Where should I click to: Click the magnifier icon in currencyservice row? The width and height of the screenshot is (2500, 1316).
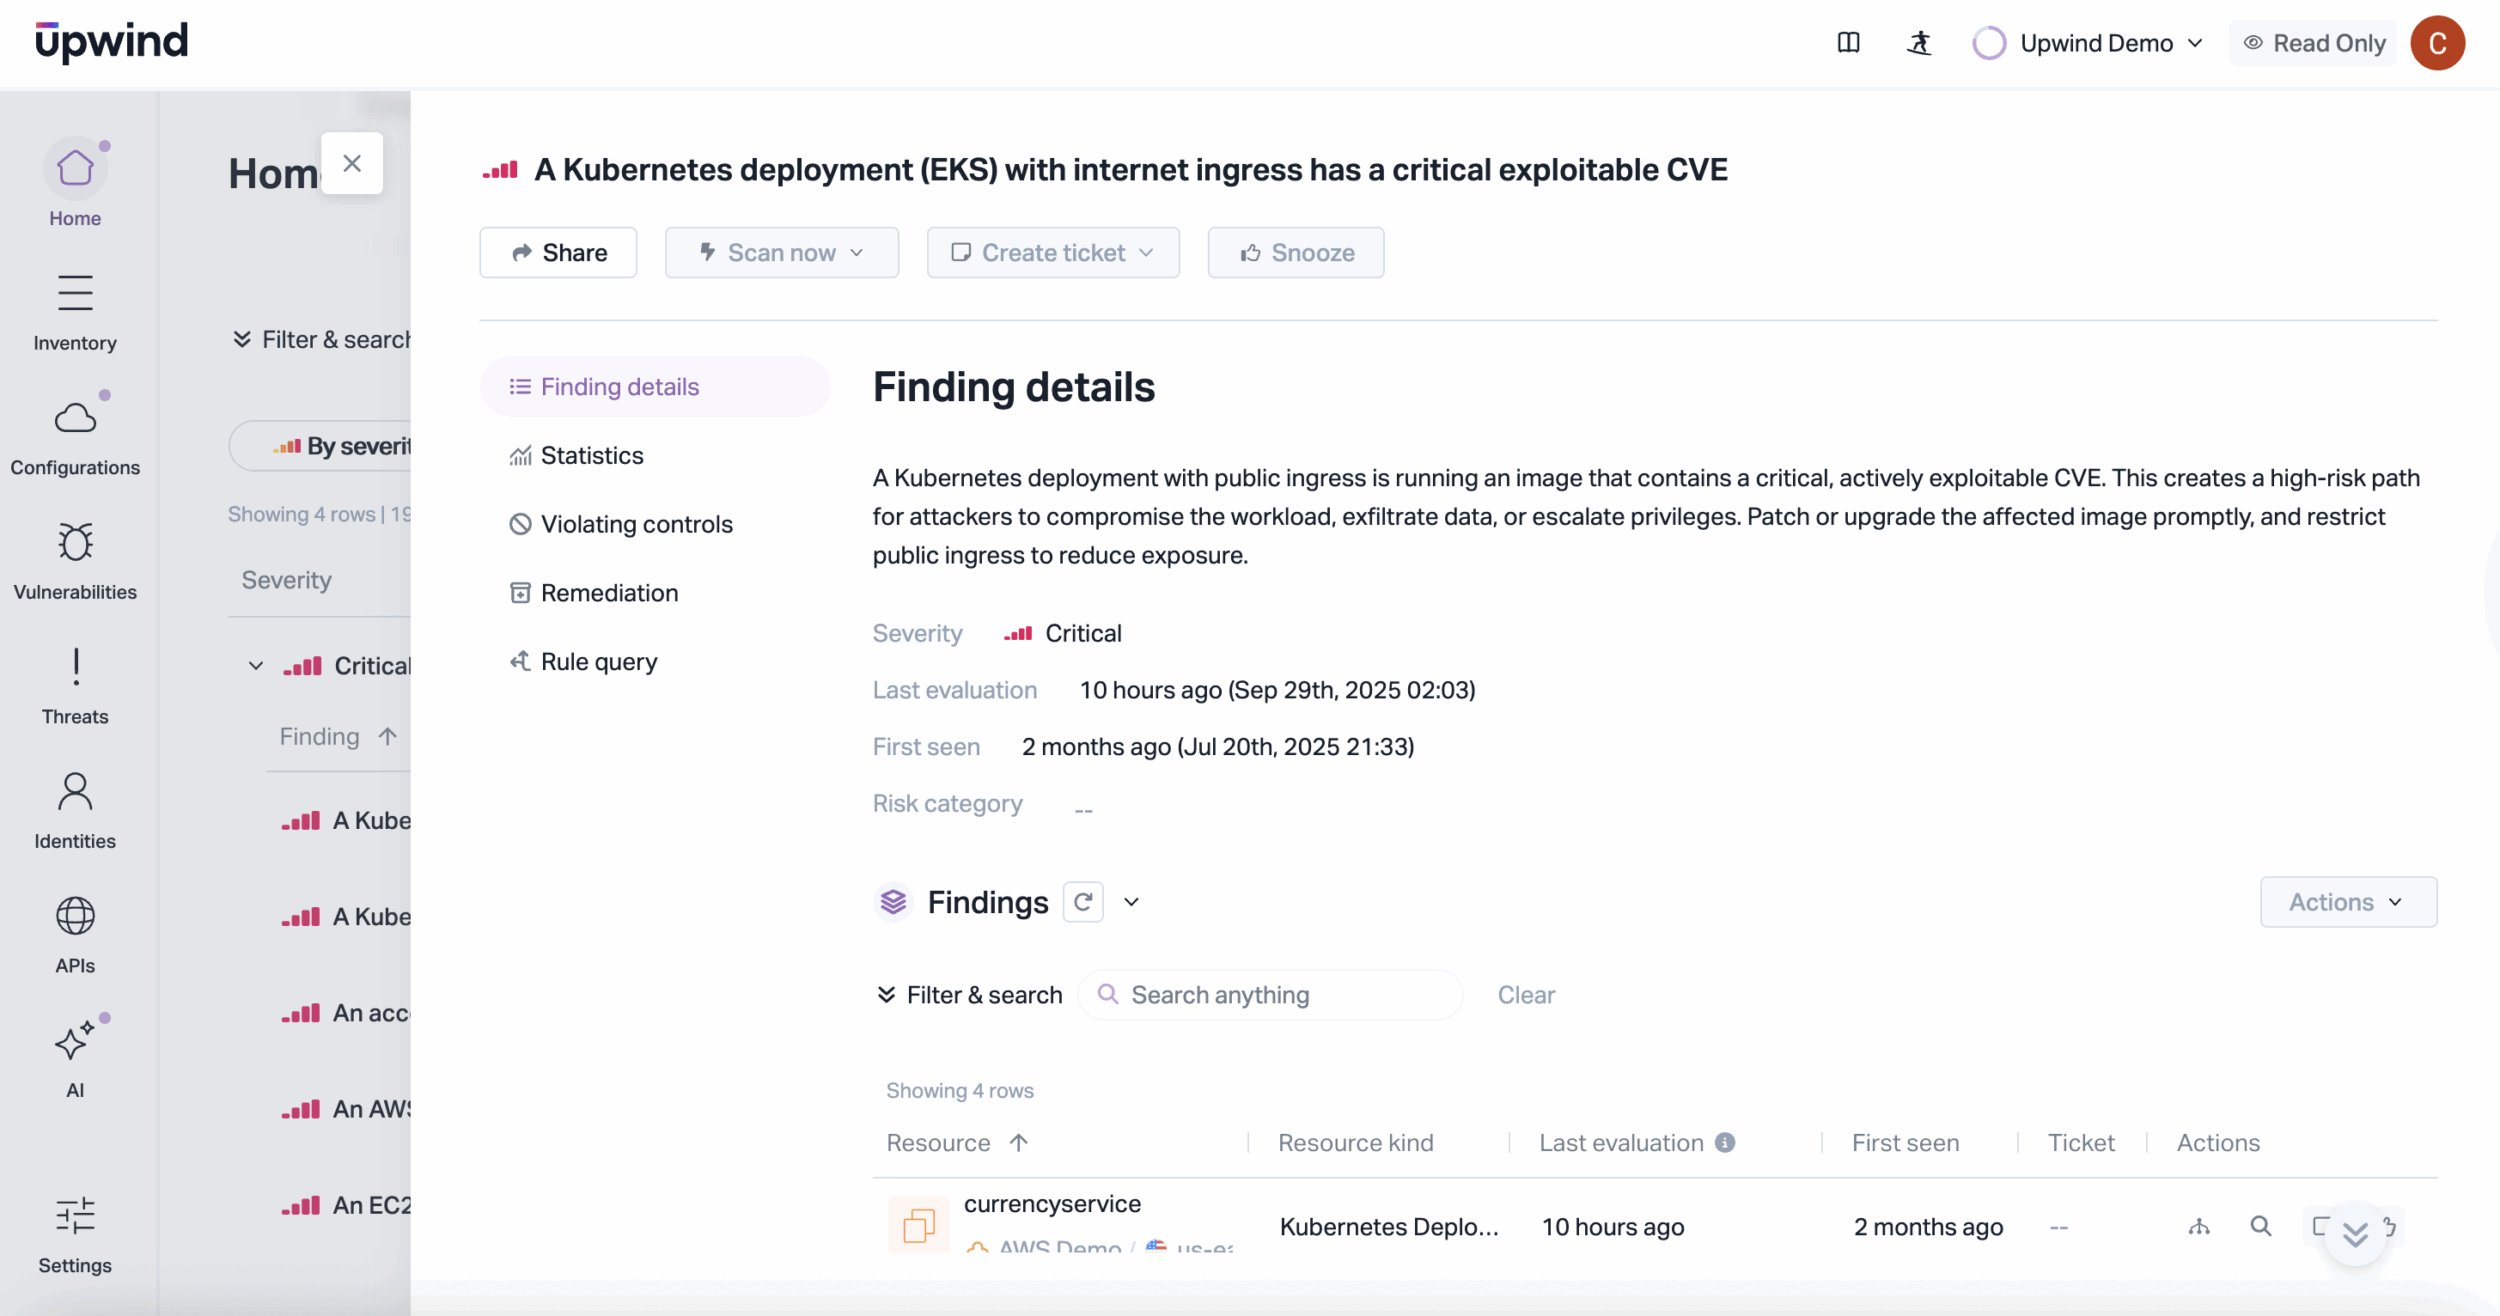2260,1226
